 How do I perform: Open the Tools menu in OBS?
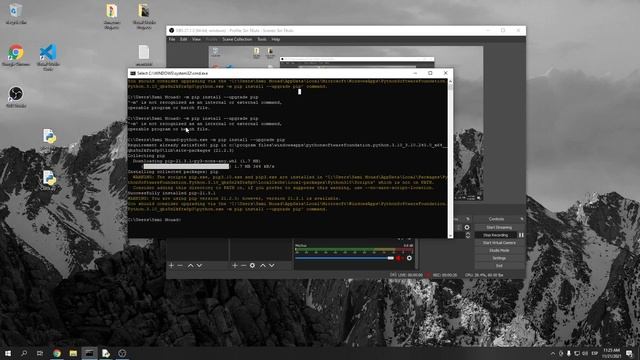262,39
